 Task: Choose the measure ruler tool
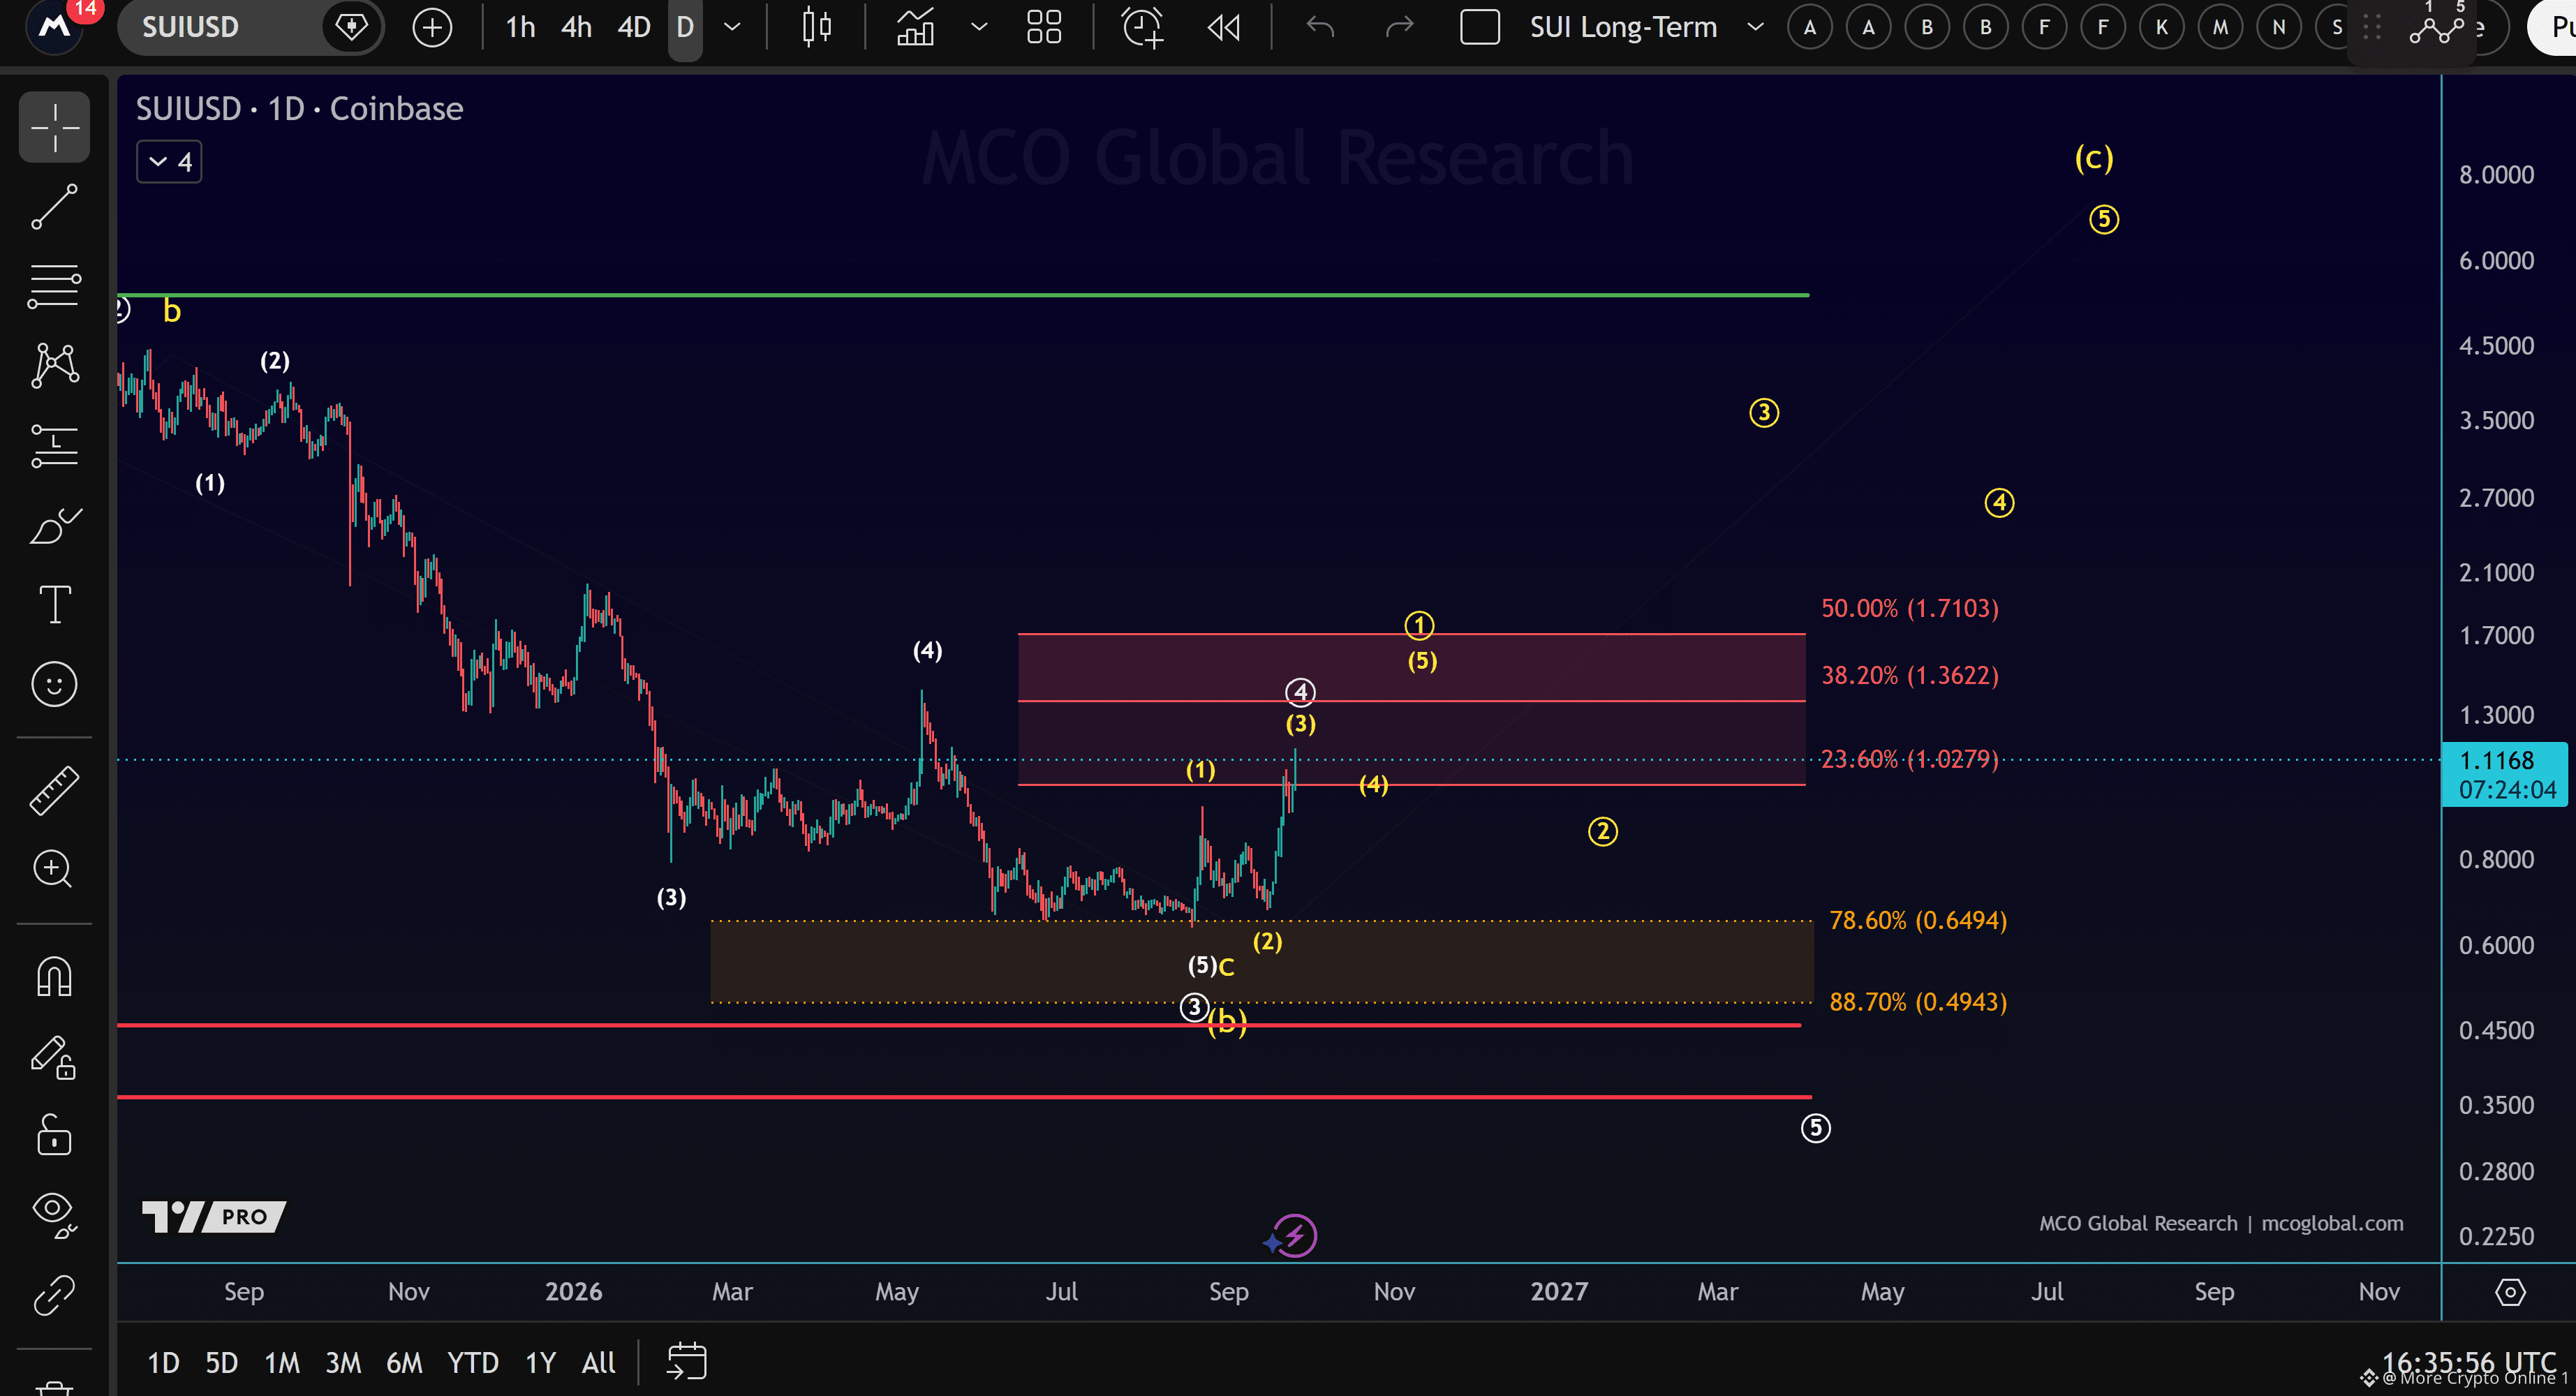(x=54, y=790)
